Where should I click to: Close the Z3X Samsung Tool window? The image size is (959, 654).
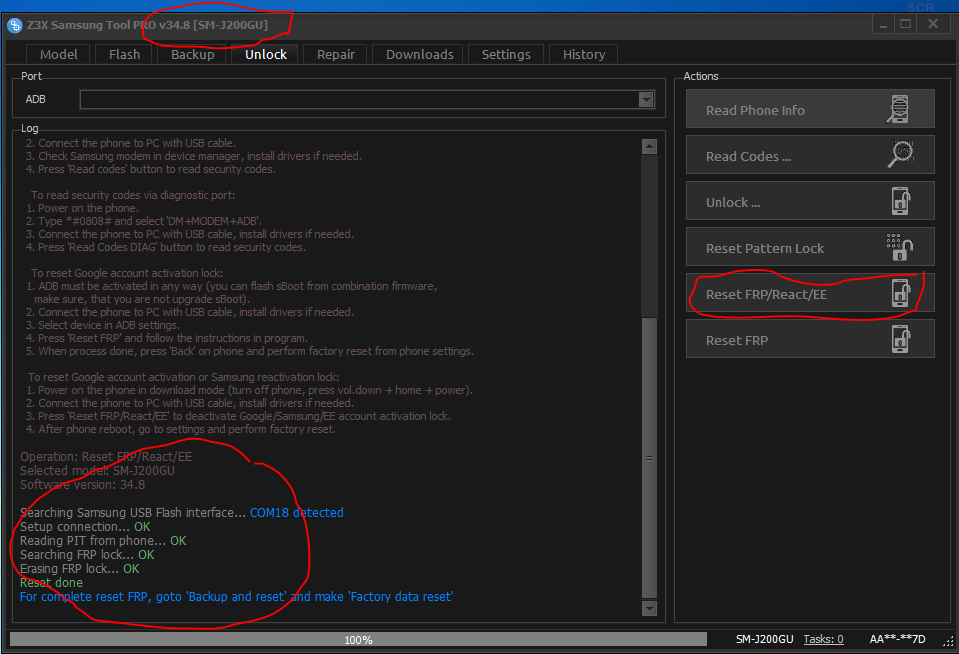(933, 24)
